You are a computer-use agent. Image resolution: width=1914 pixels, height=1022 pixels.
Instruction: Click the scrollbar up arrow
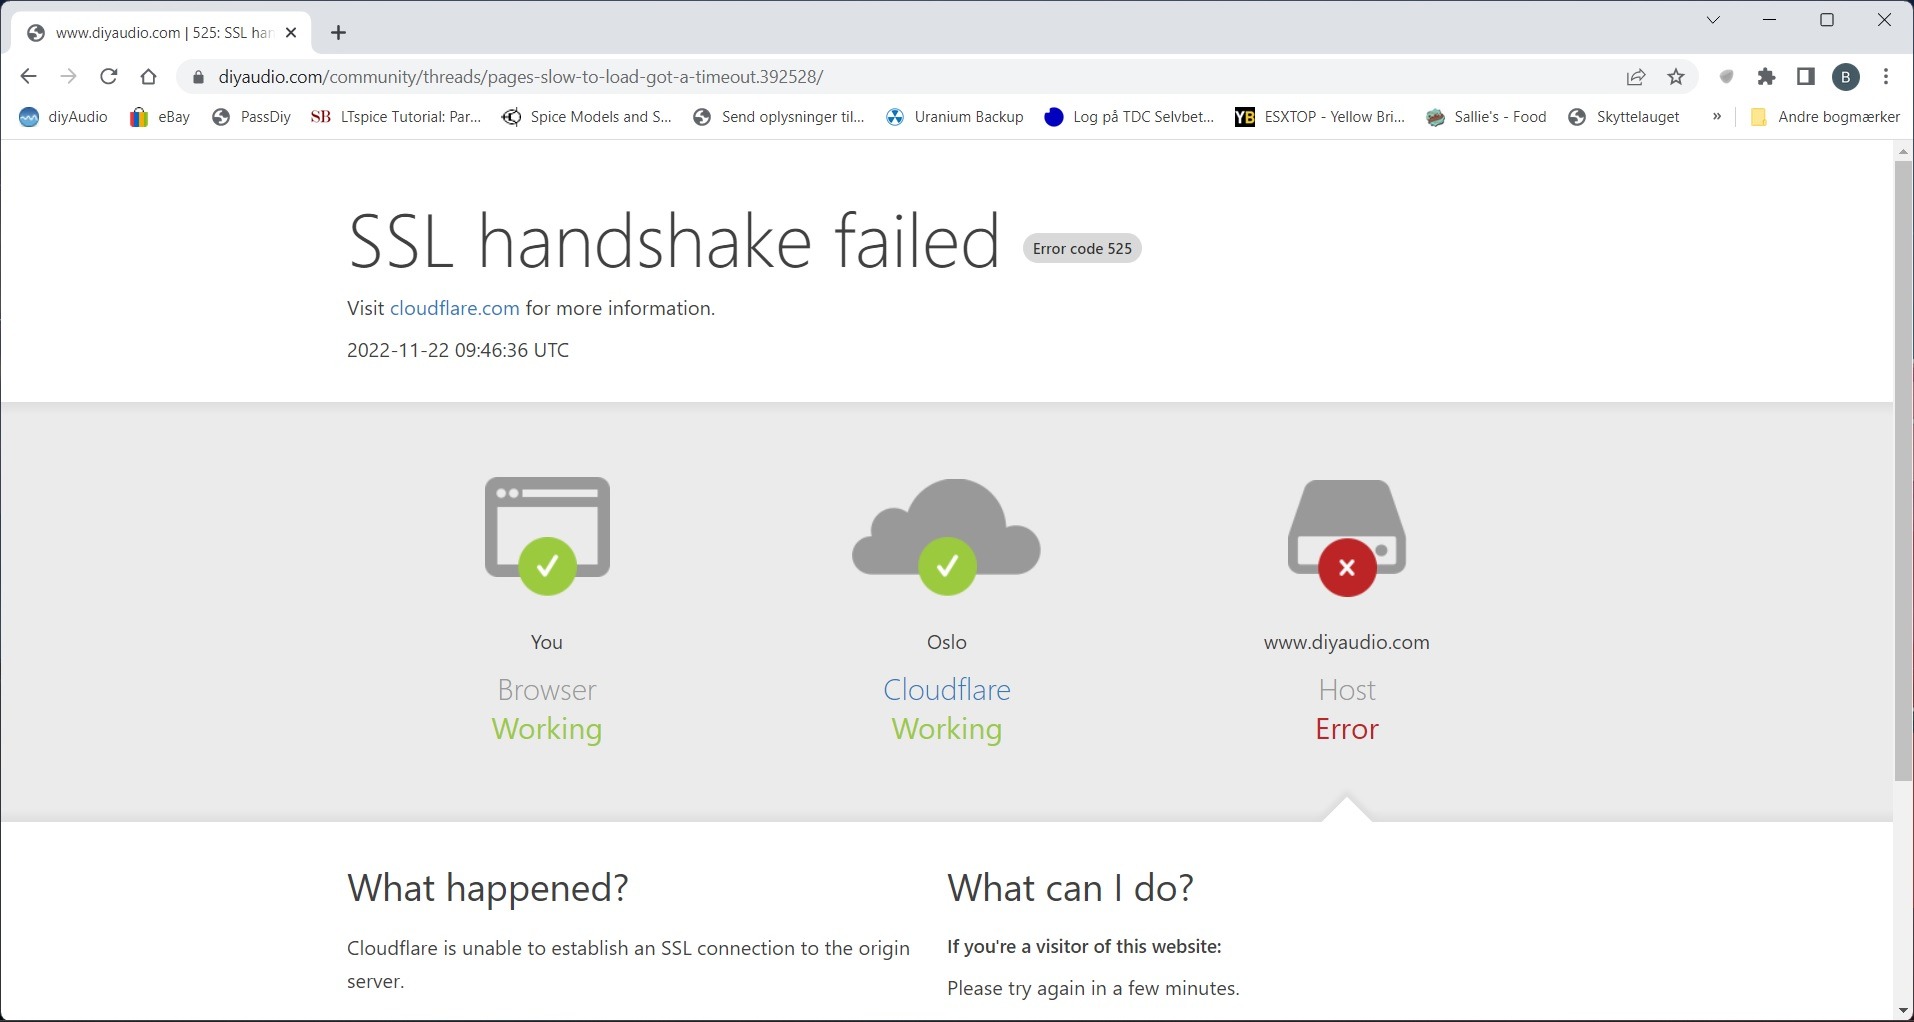[1904, 151]
